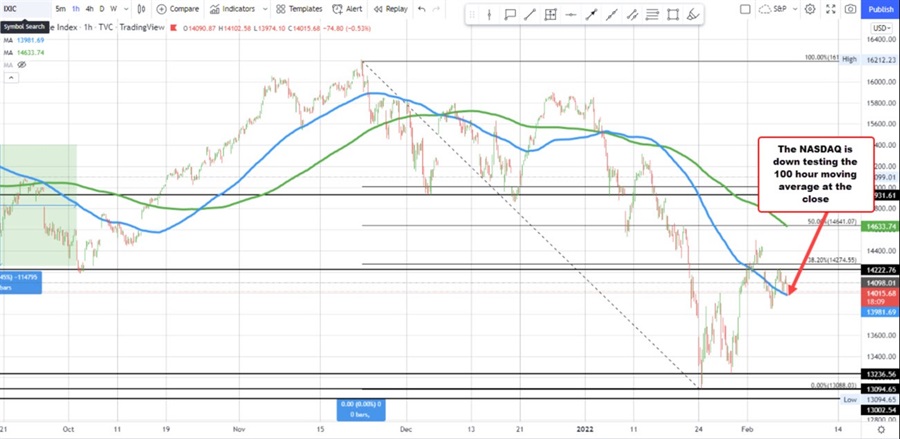Open indicator Templates menu

300,9
